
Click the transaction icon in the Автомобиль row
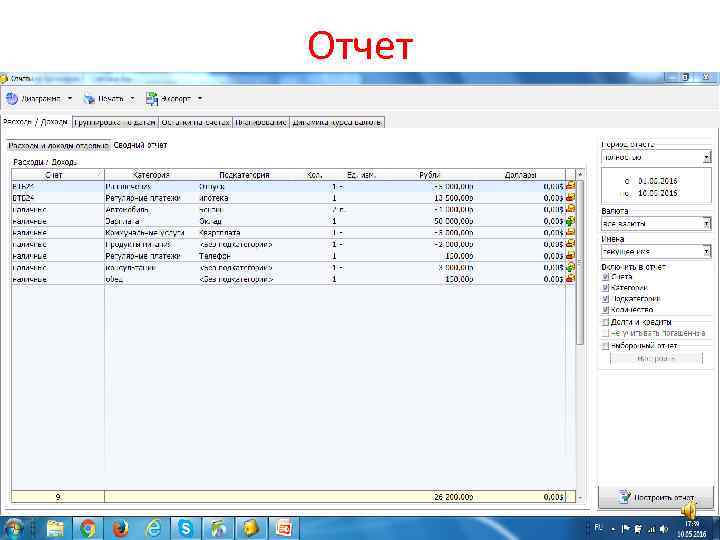(x=570, y=209)
